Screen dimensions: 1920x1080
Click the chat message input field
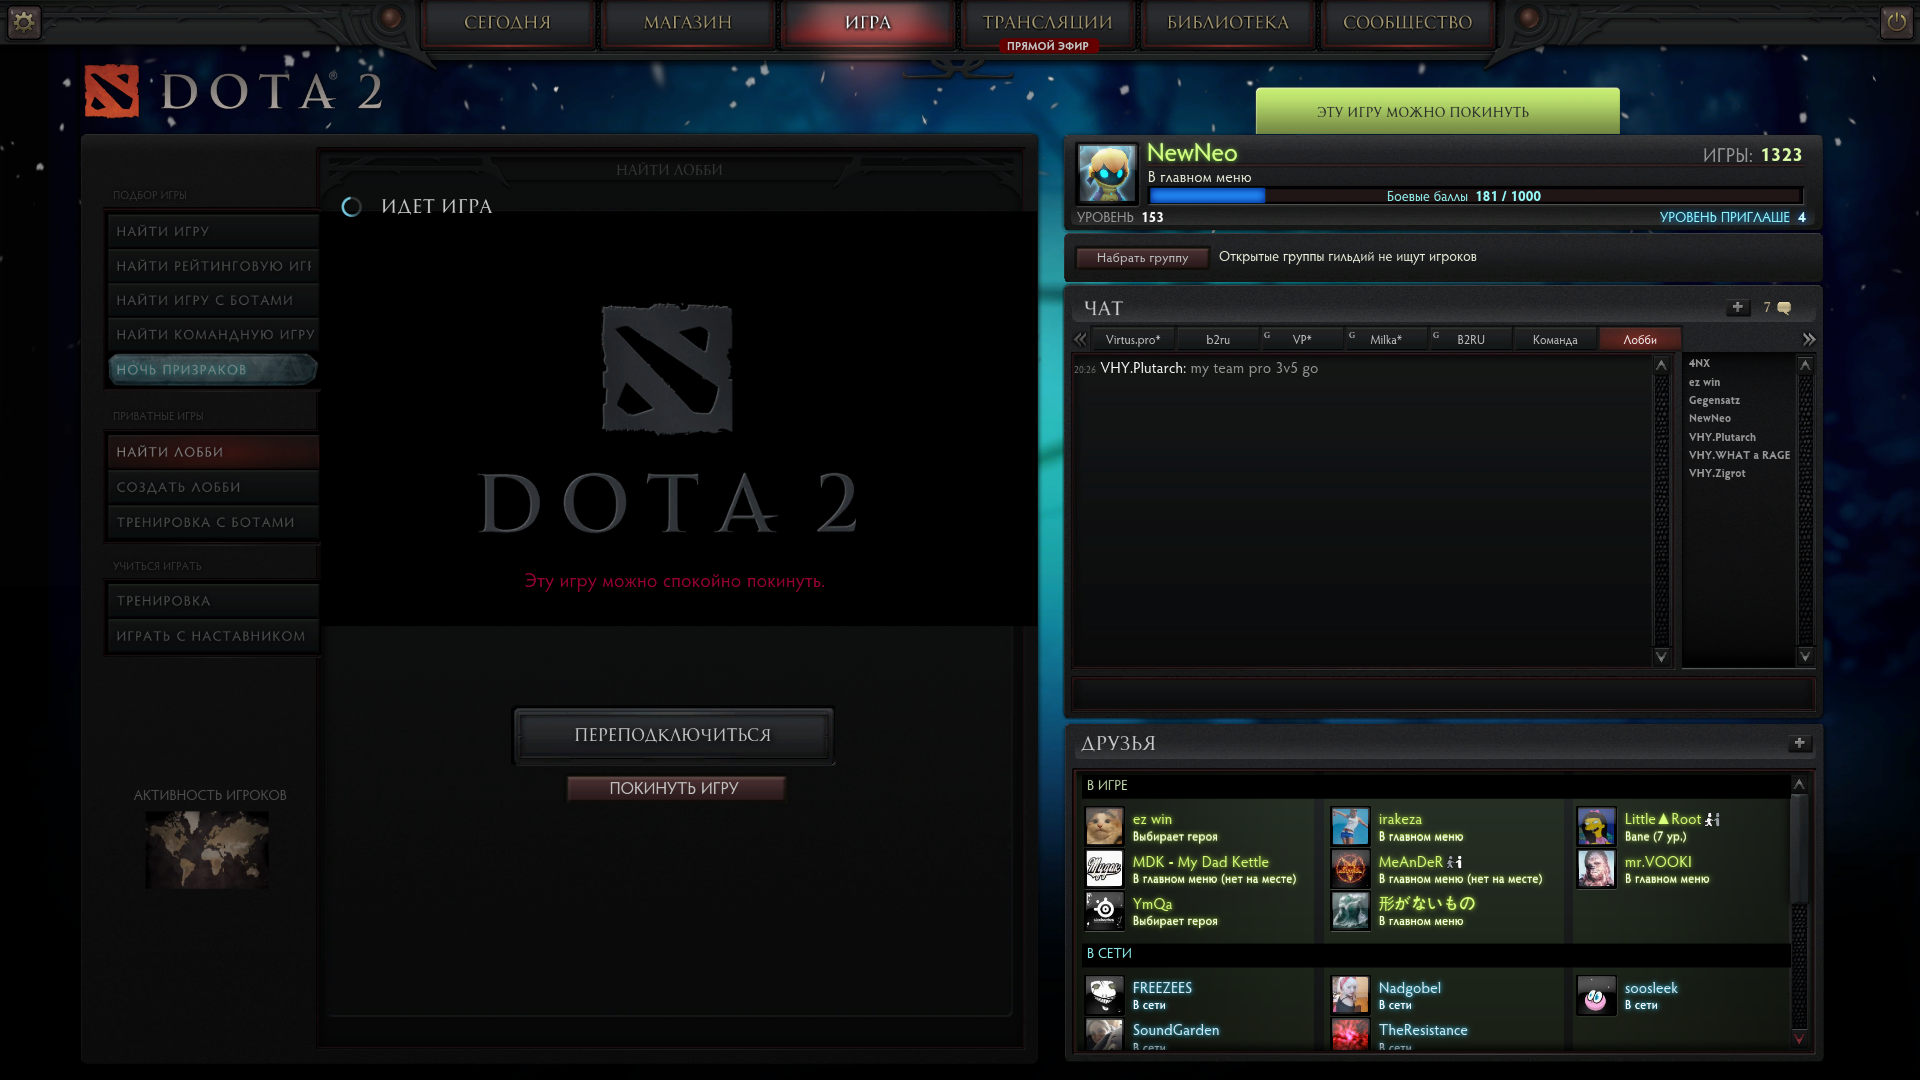[x=1443, y=694]
